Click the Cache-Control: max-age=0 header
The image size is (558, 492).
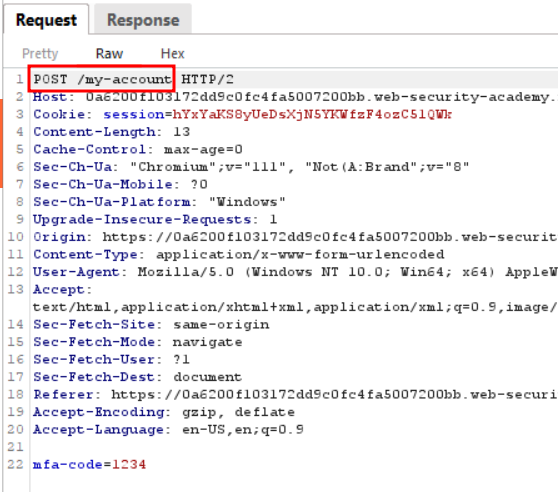coord(138,149)
